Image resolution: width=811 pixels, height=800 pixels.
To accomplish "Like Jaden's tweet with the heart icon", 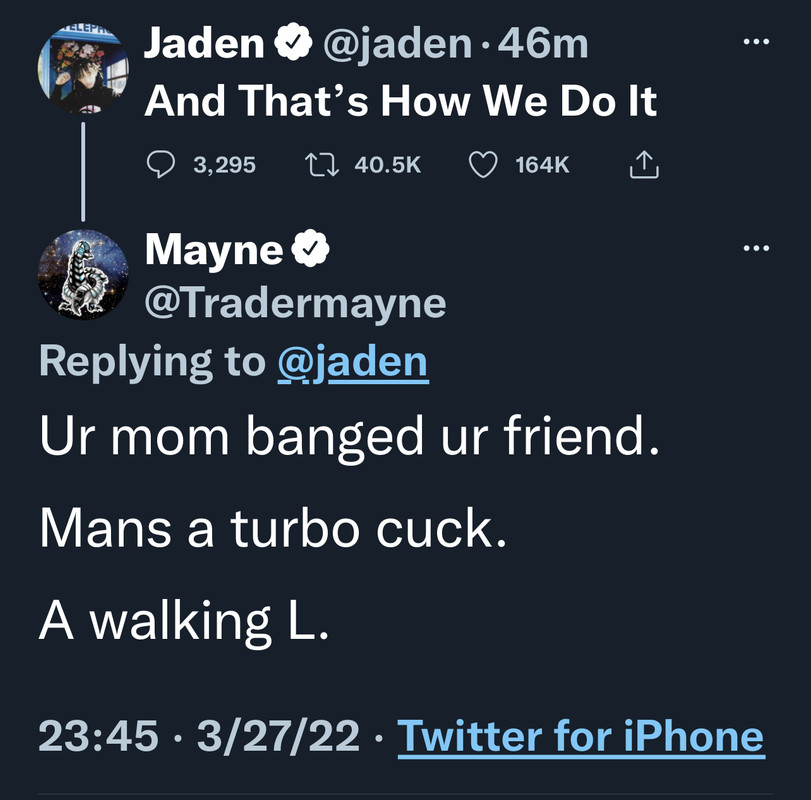I will pos(483,164).
